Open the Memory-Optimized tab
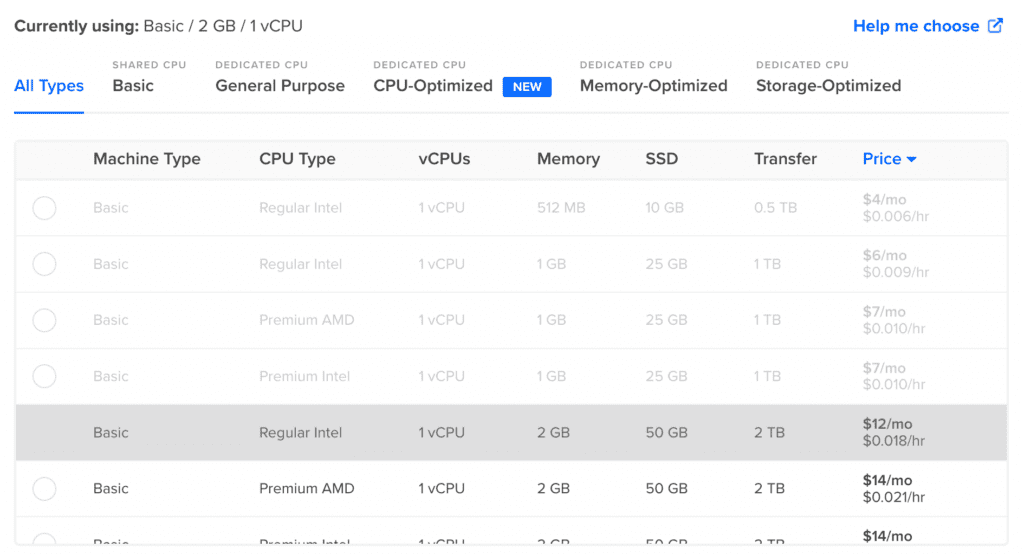Viewport: 1024px width, 554px height. [653, 86]
